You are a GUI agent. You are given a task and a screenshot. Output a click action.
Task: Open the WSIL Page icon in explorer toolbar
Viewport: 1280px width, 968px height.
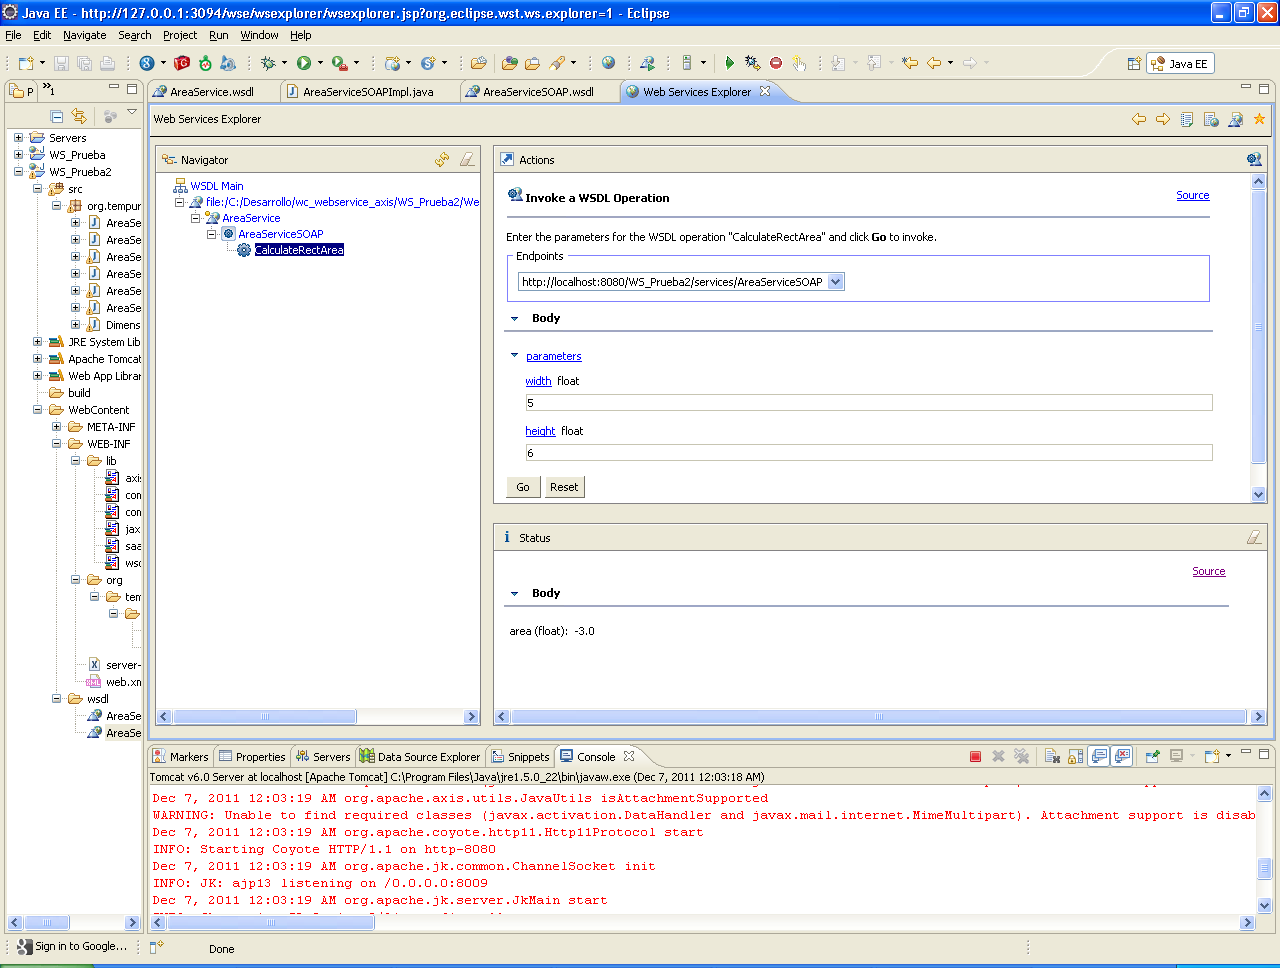(1211, 119)
